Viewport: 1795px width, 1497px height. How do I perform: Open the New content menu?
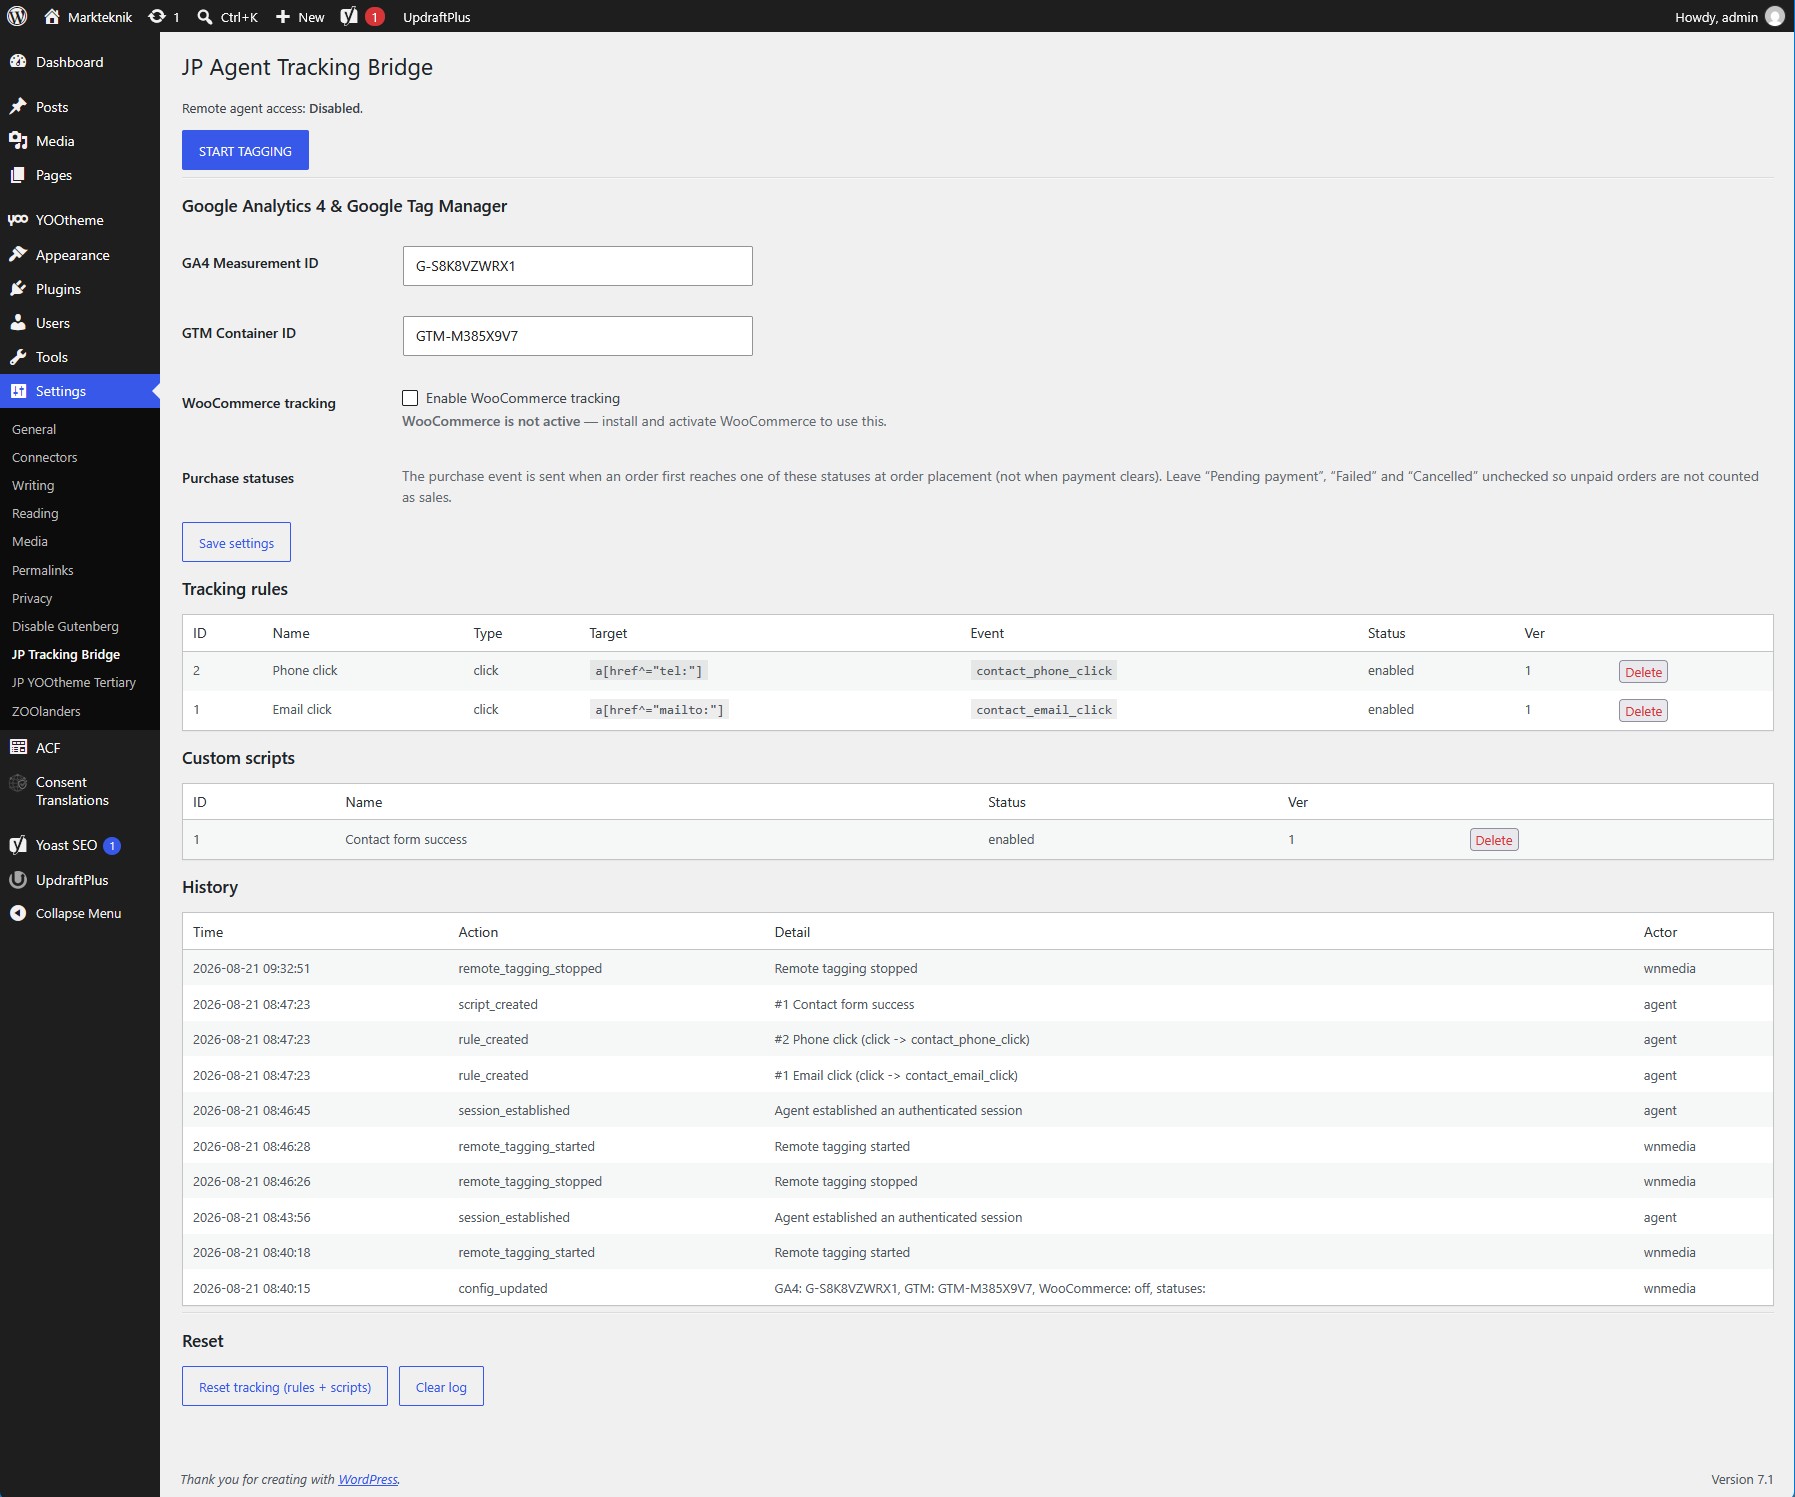pos(300,16)
